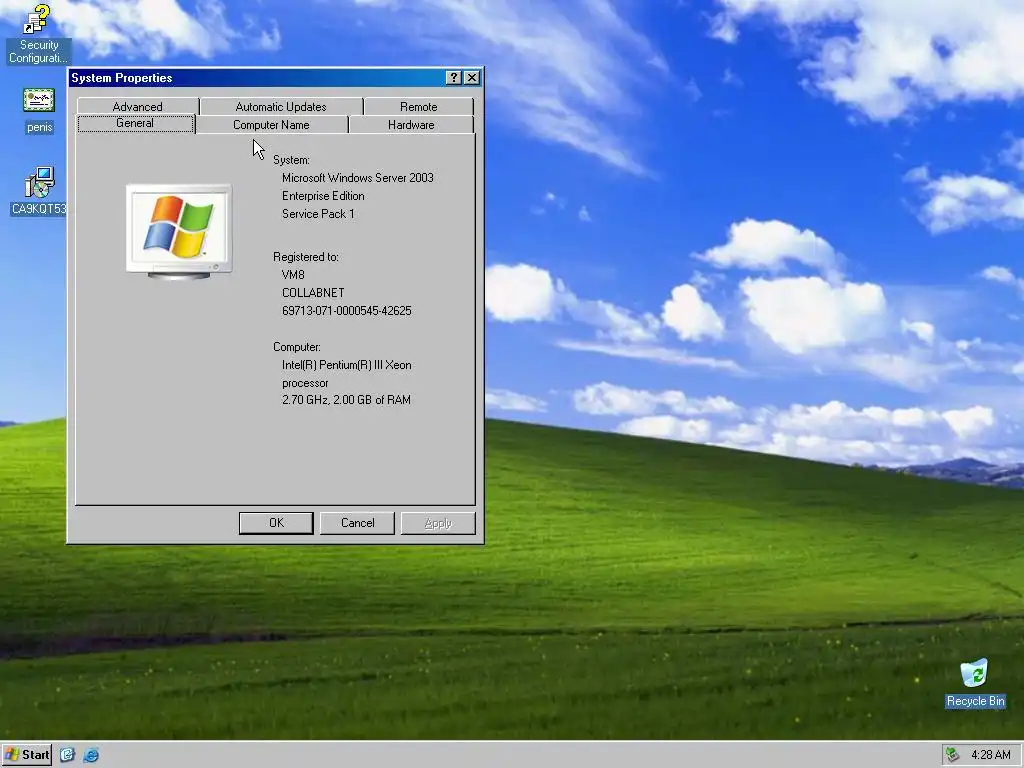Screen dimensions: 1024x768
Task: Click the 'COLLABNET' organization text
Action: [x=313, y=293]
